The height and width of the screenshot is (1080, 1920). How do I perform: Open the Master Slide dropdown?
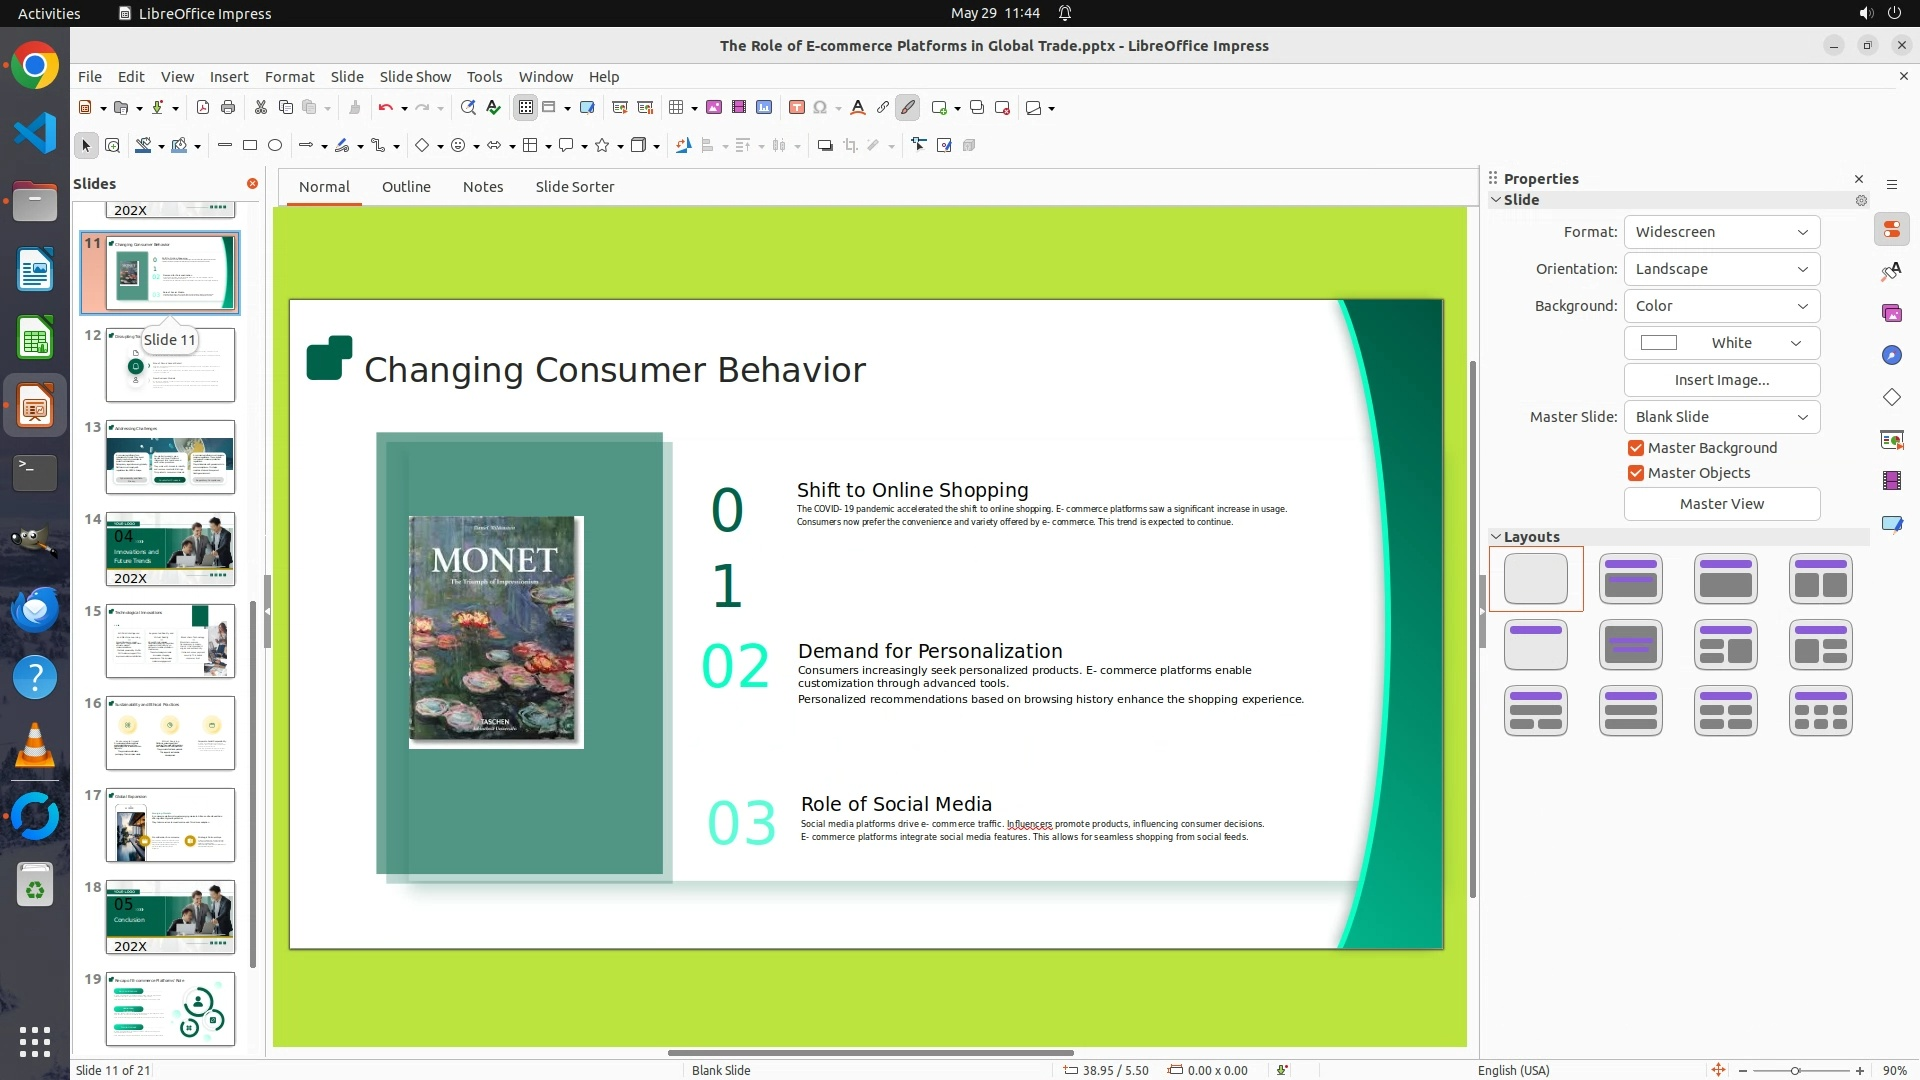click(1721, 417)
